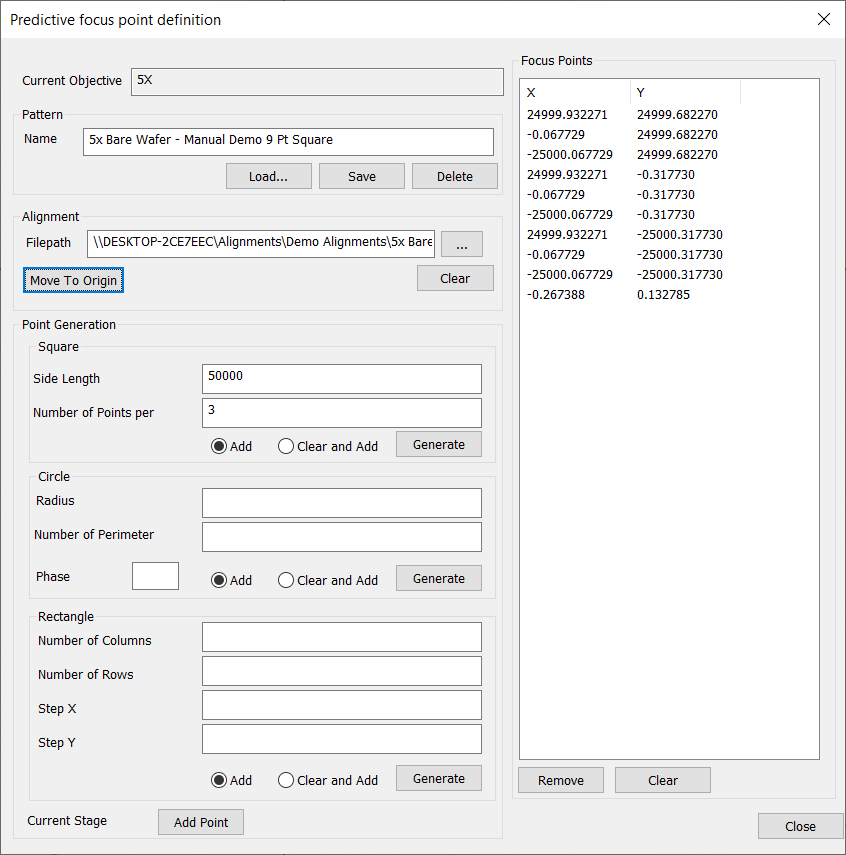This screenshot has height=855, width=846.
Task: Clear the alignment filepath
Action: pos(455,278)
